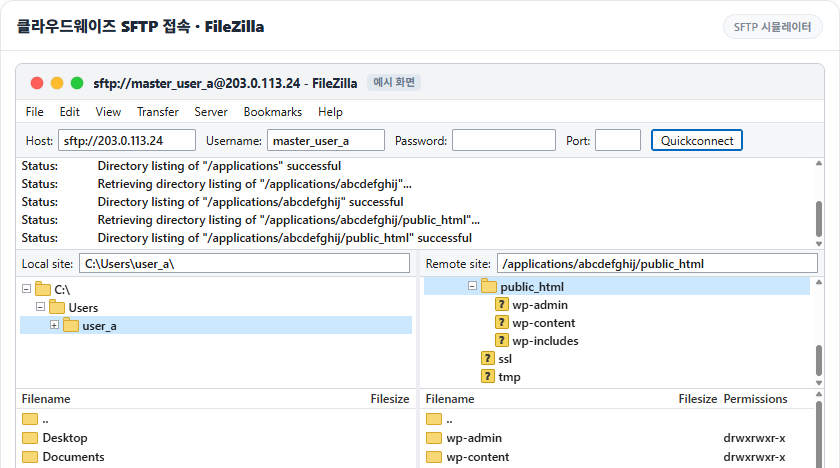Click the remote file list scrollbar up arrow
Image resolution: width=840 pixels, height=468 pixels.
[819, 395]
